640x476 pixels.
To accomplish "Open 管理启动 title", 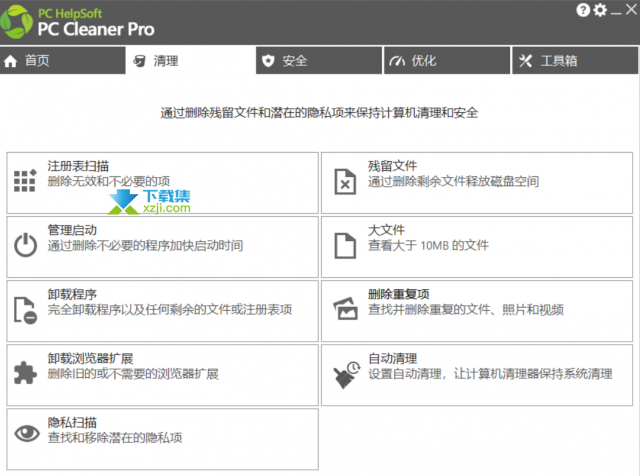I will point(72,230).
